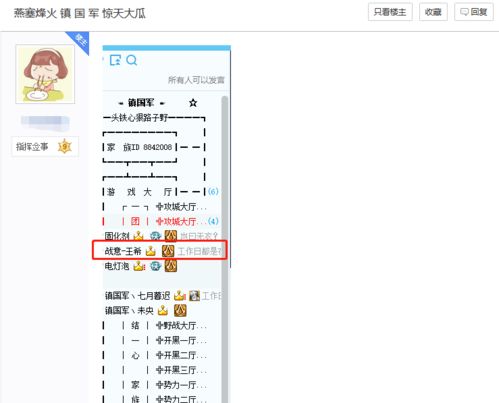Click the 只看楼主 button
The image size is (499, 403).
click(x=390, y=12)
